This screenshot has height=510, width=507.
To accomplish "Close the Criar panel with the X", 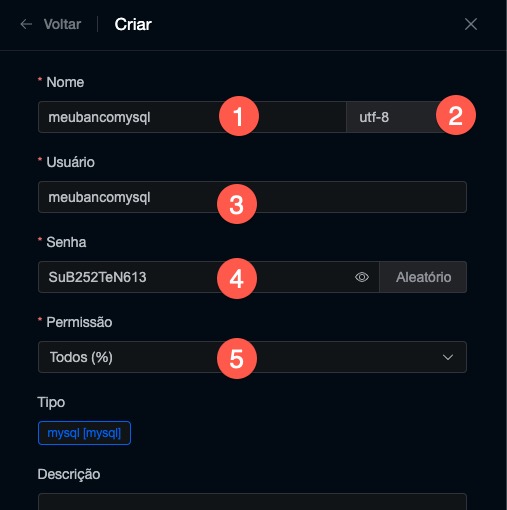I will [x=471, y=24].
